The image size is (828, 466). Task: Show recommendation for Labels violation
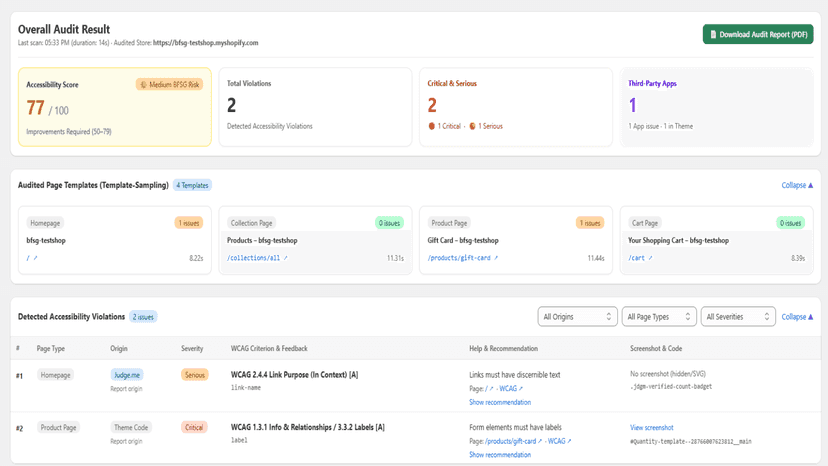tap(500, 454)
